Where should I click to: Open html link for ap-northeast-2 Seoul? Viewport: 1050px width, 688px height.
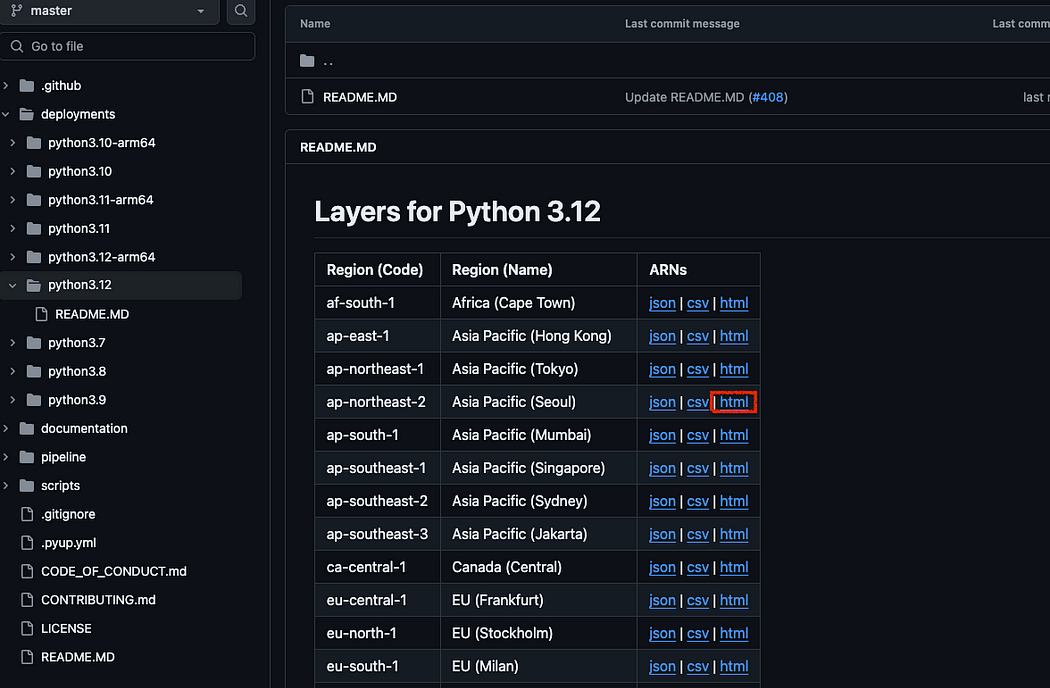point(734,402)
